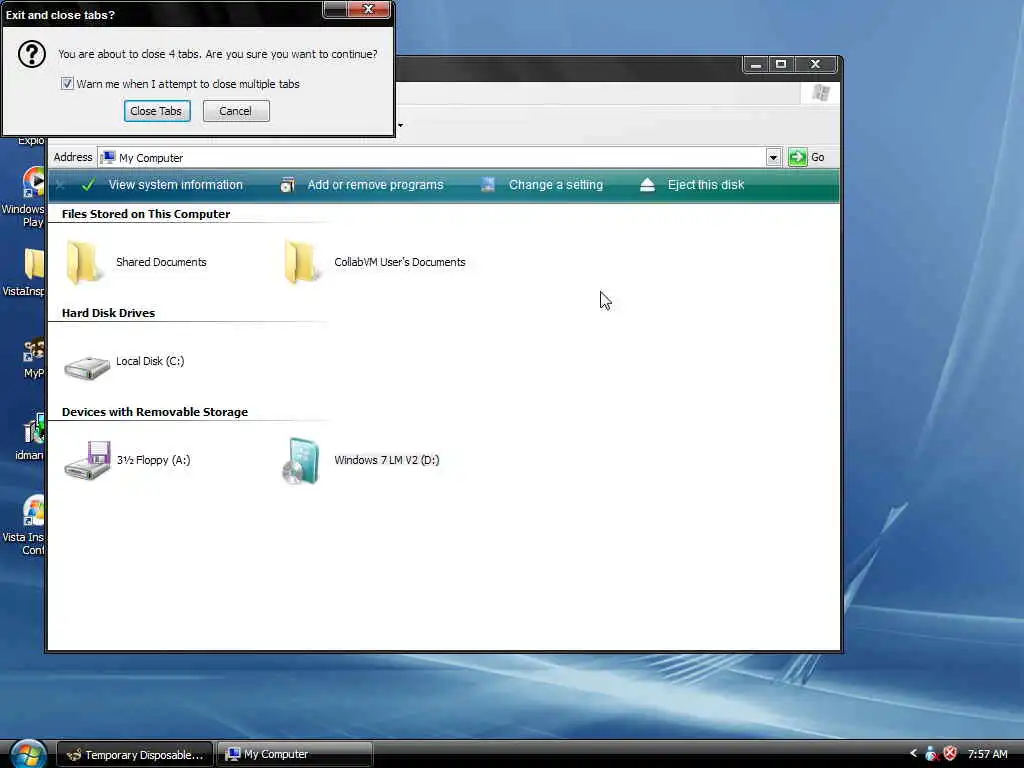The height and width of the screenshot is (768, 1024).
Task: Click the small x beside system information
Action: pyautogui.click(x=59, y=185)
